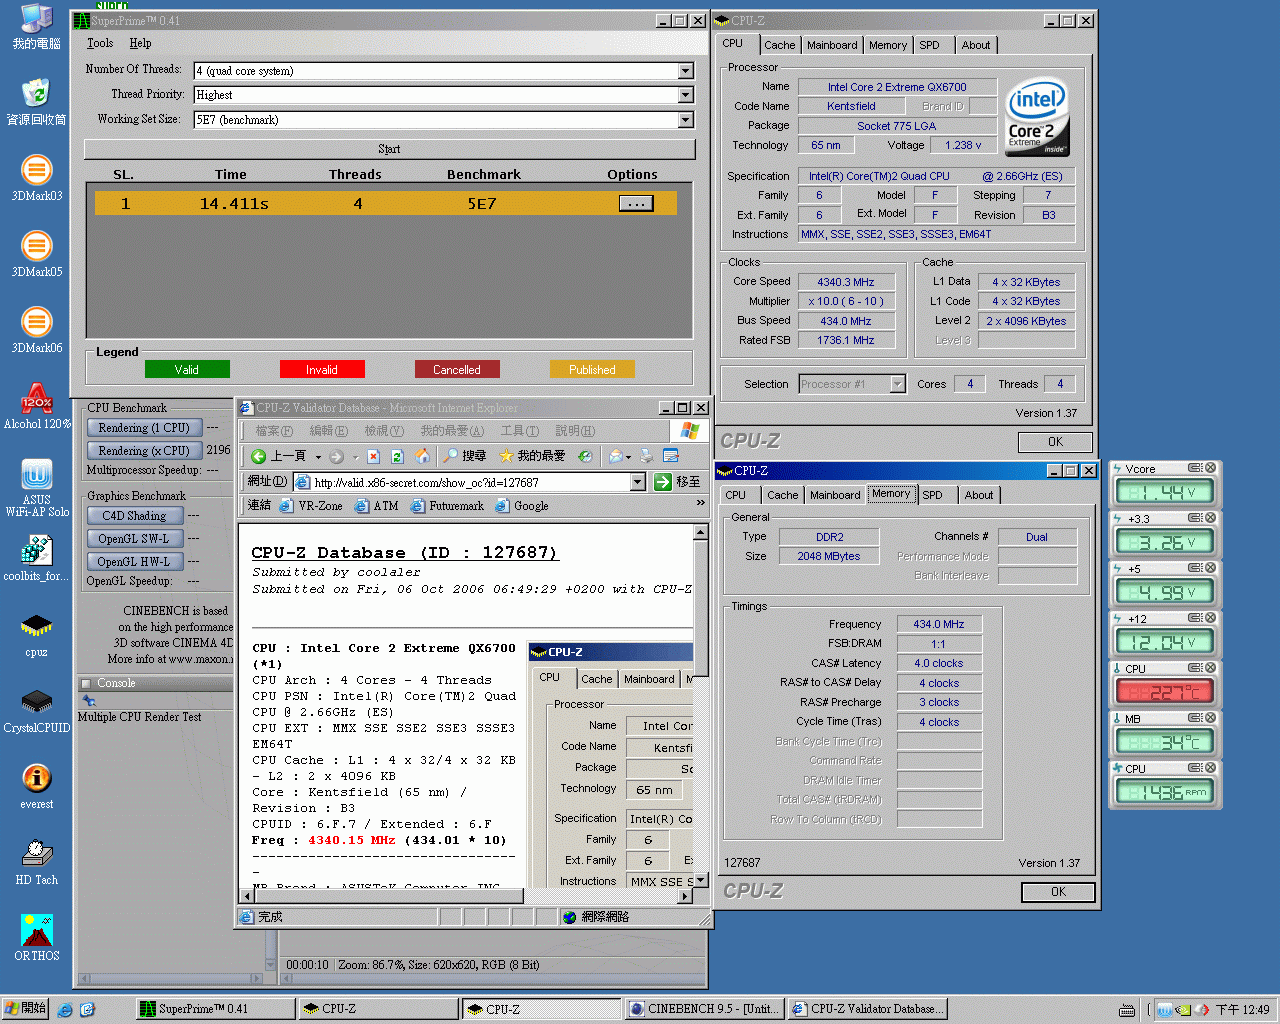Go to the Home page icon in browser
Viewport: 1280px width, 1024px height.
(423, 456)
